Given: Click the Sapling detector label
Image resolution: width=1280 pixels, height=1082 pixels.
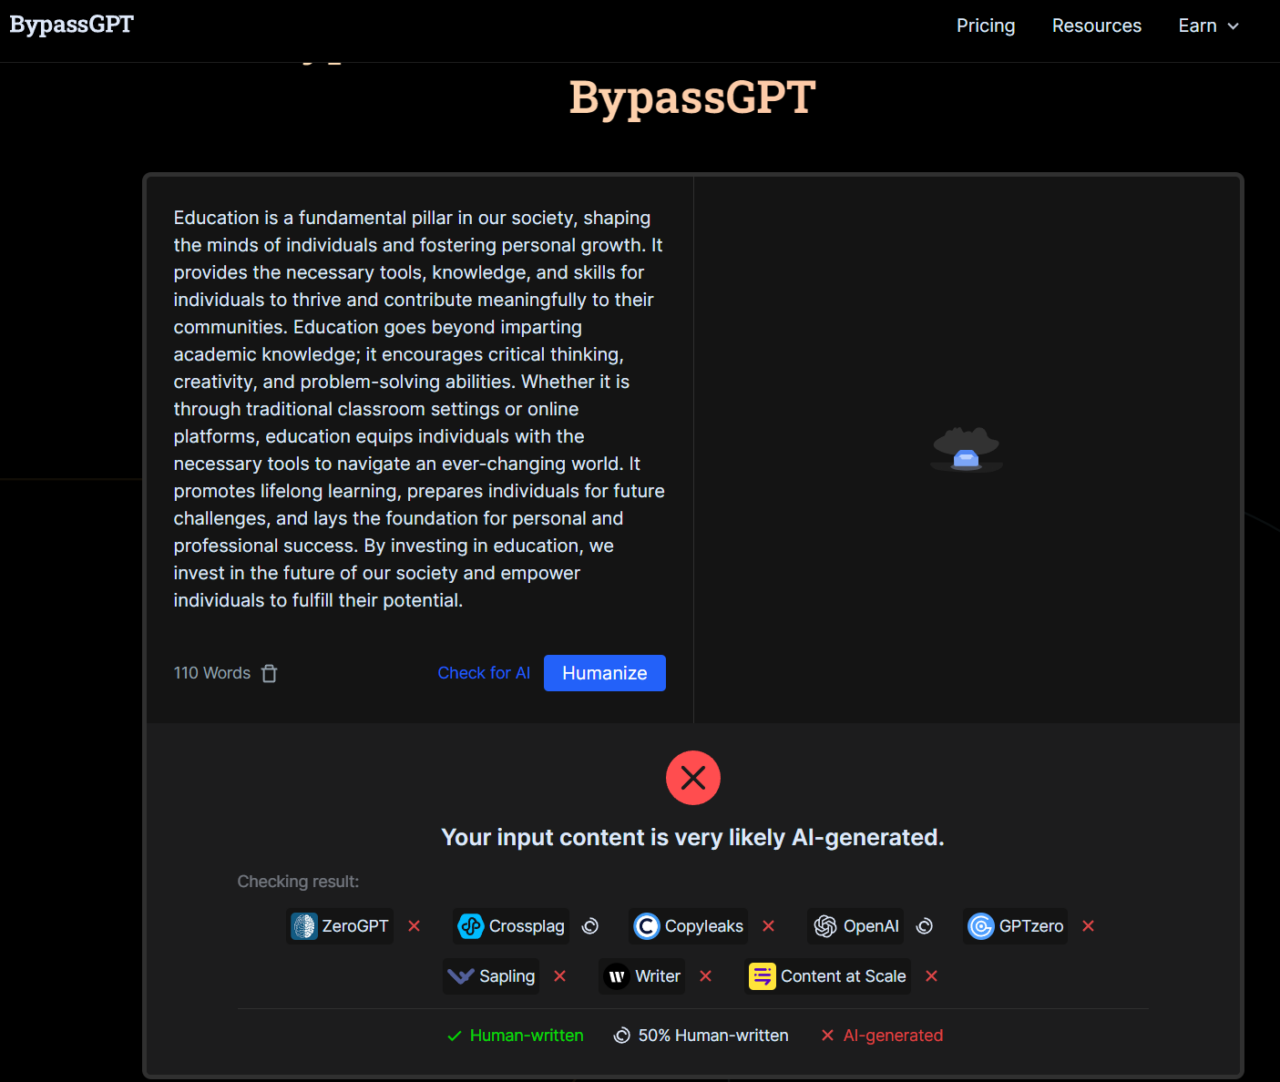Looking at the screenshot, I should click(x=507, y=976).
